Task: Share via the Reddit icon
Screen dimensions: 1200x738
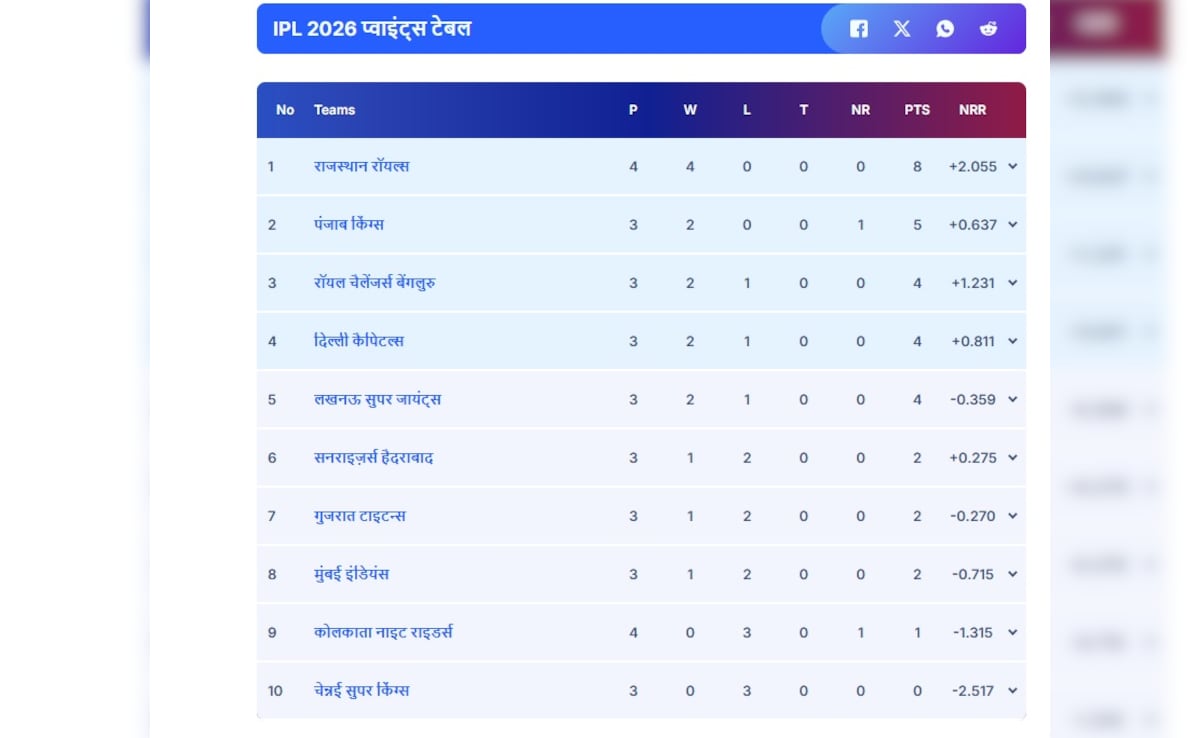Action: click(988, 29)
